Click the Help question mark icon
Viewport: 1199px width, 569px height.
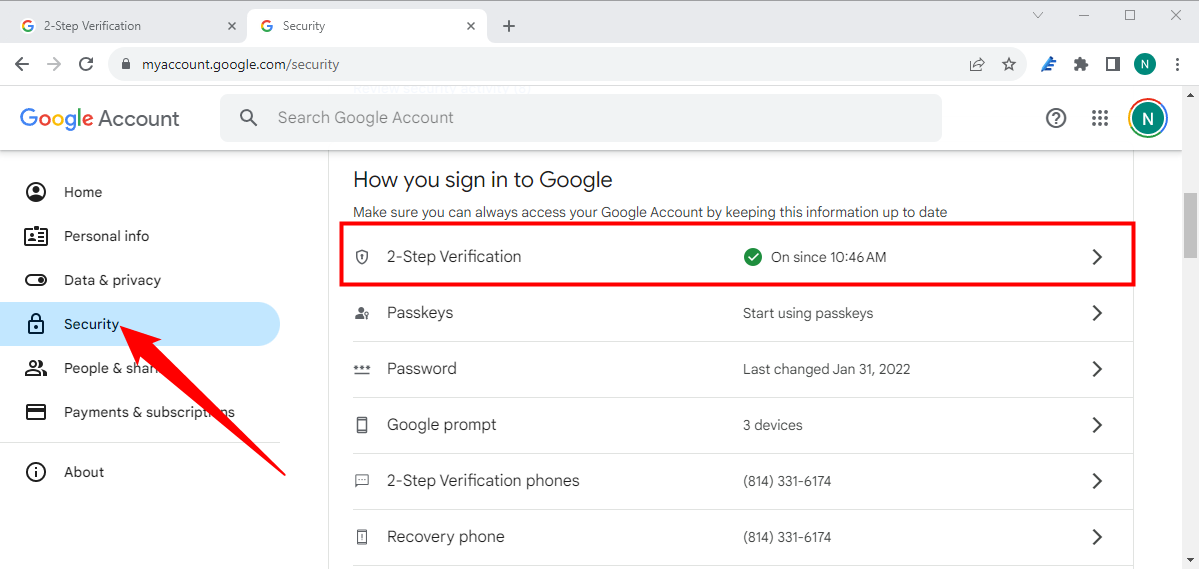pyautogui.click(x=1056, y=118)
